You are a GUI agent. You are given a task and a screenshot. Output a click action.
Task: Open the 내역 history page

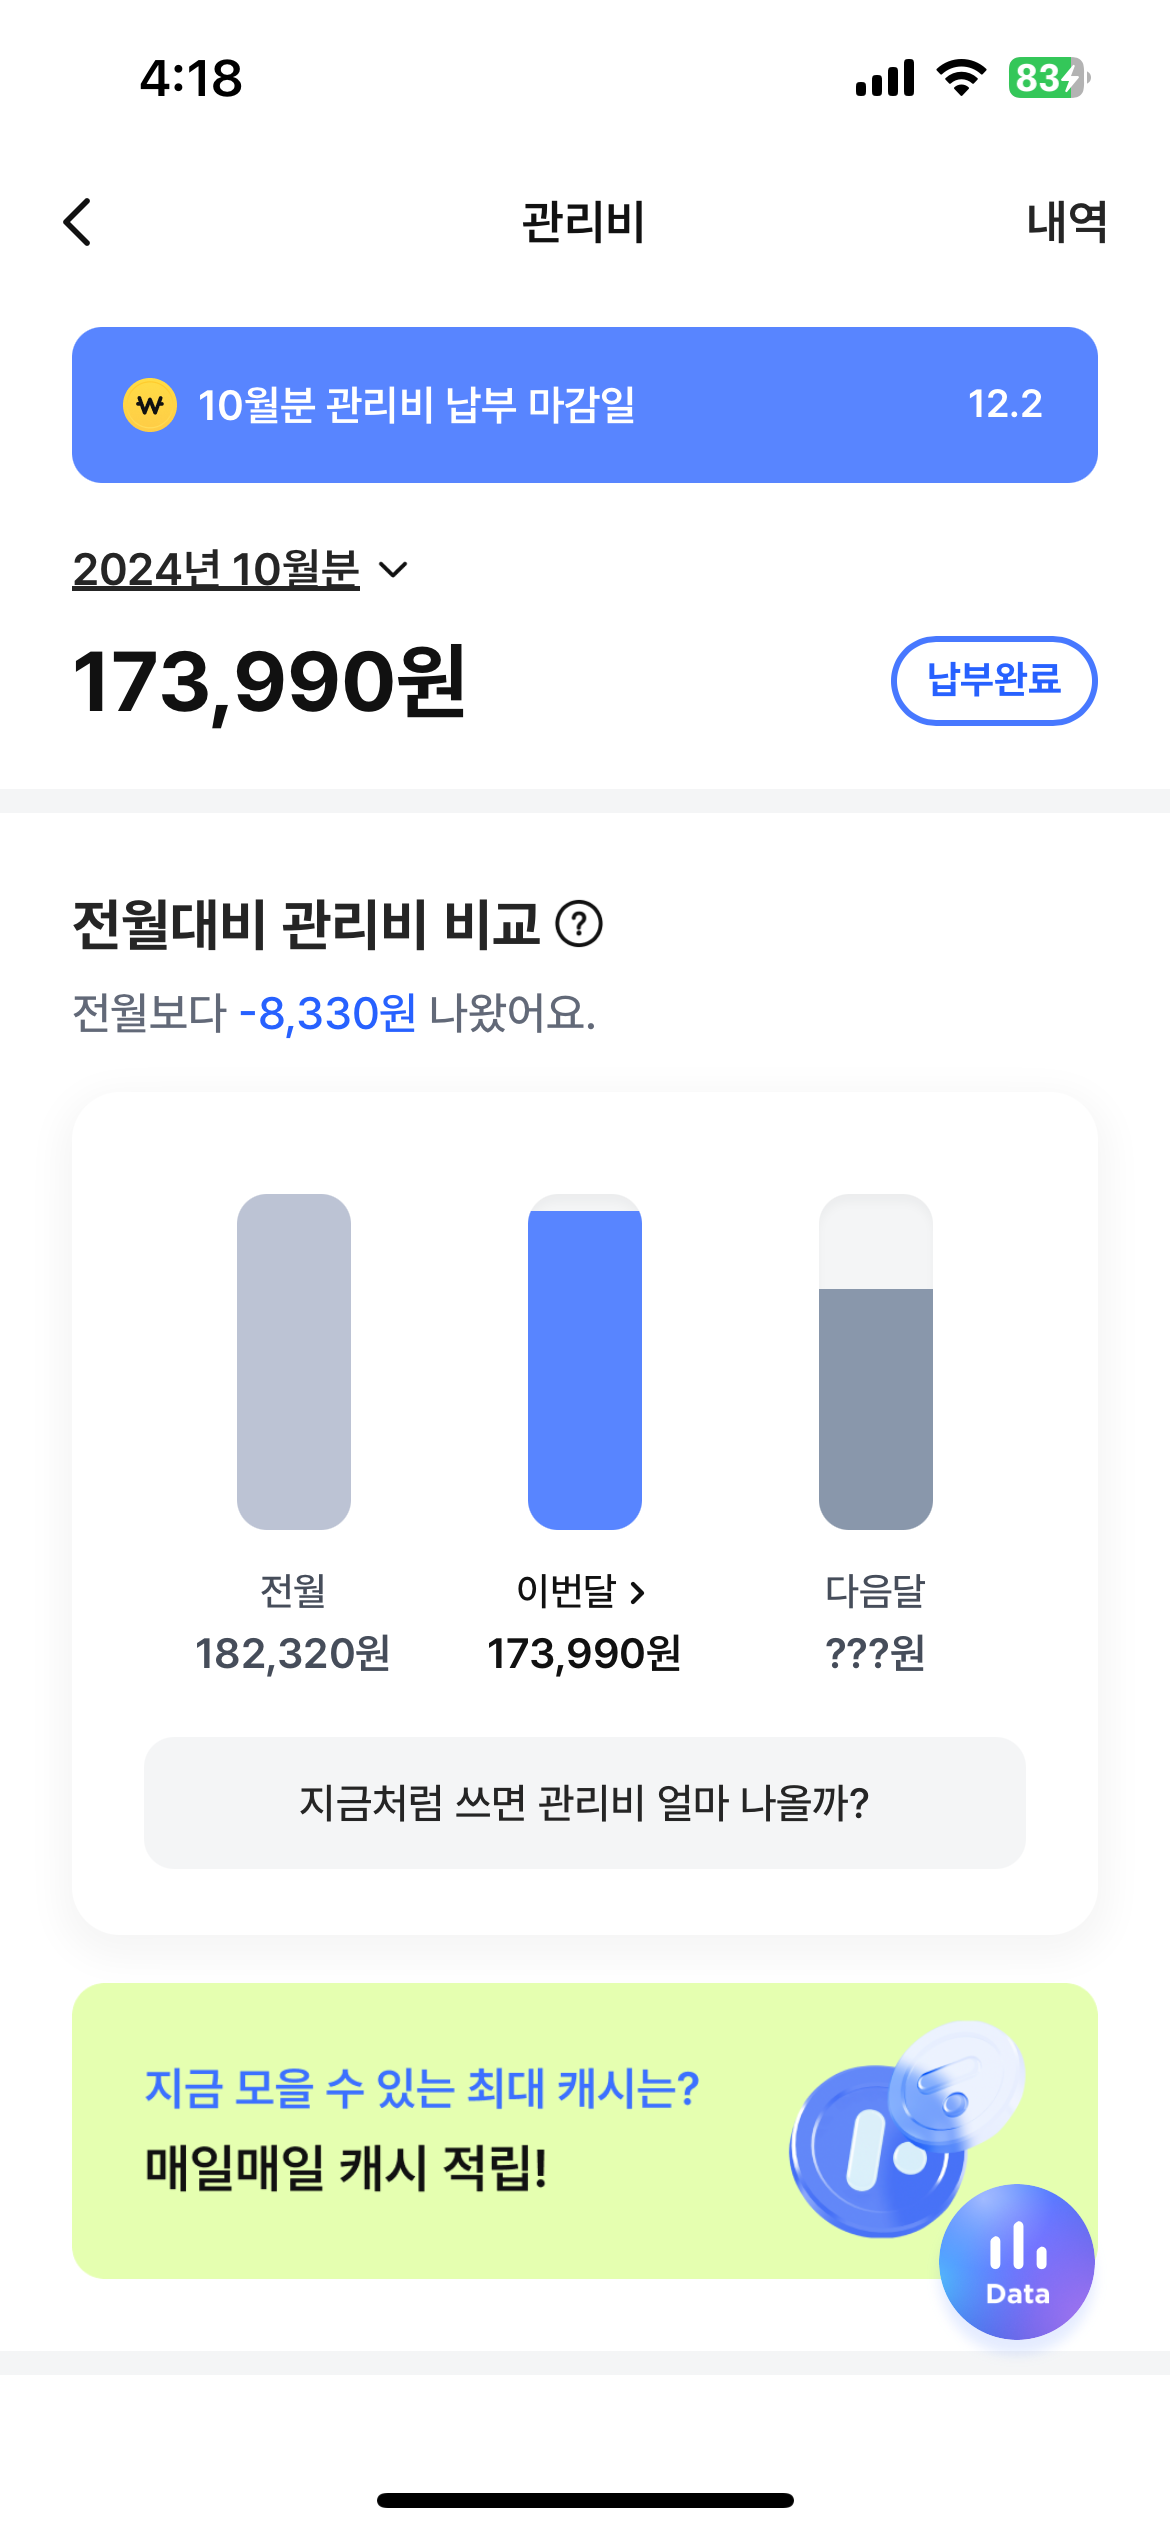click(x=1066, y=222)
